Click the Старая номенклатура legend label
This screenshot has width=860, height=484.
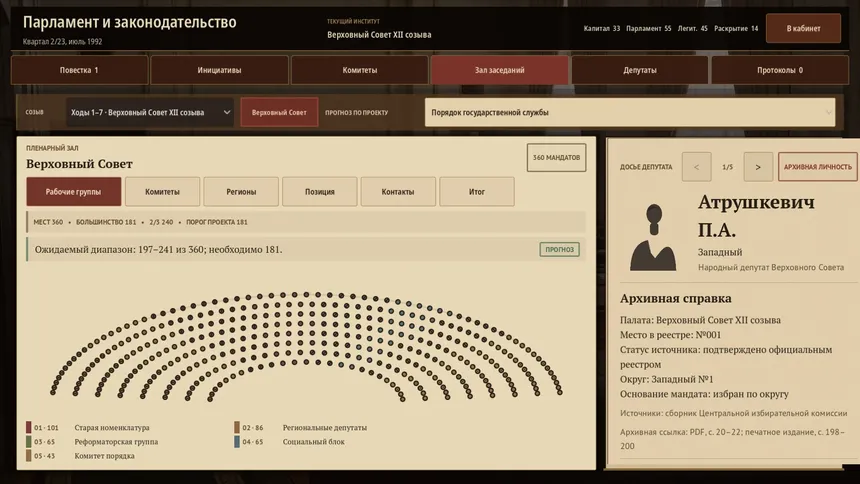[112, 427]
